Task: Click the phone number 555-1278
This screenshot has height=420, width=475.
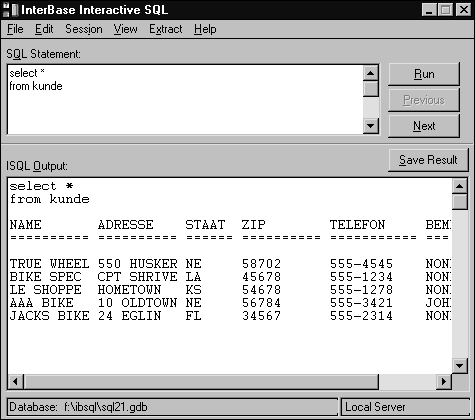Action: (x=361, y=290)
